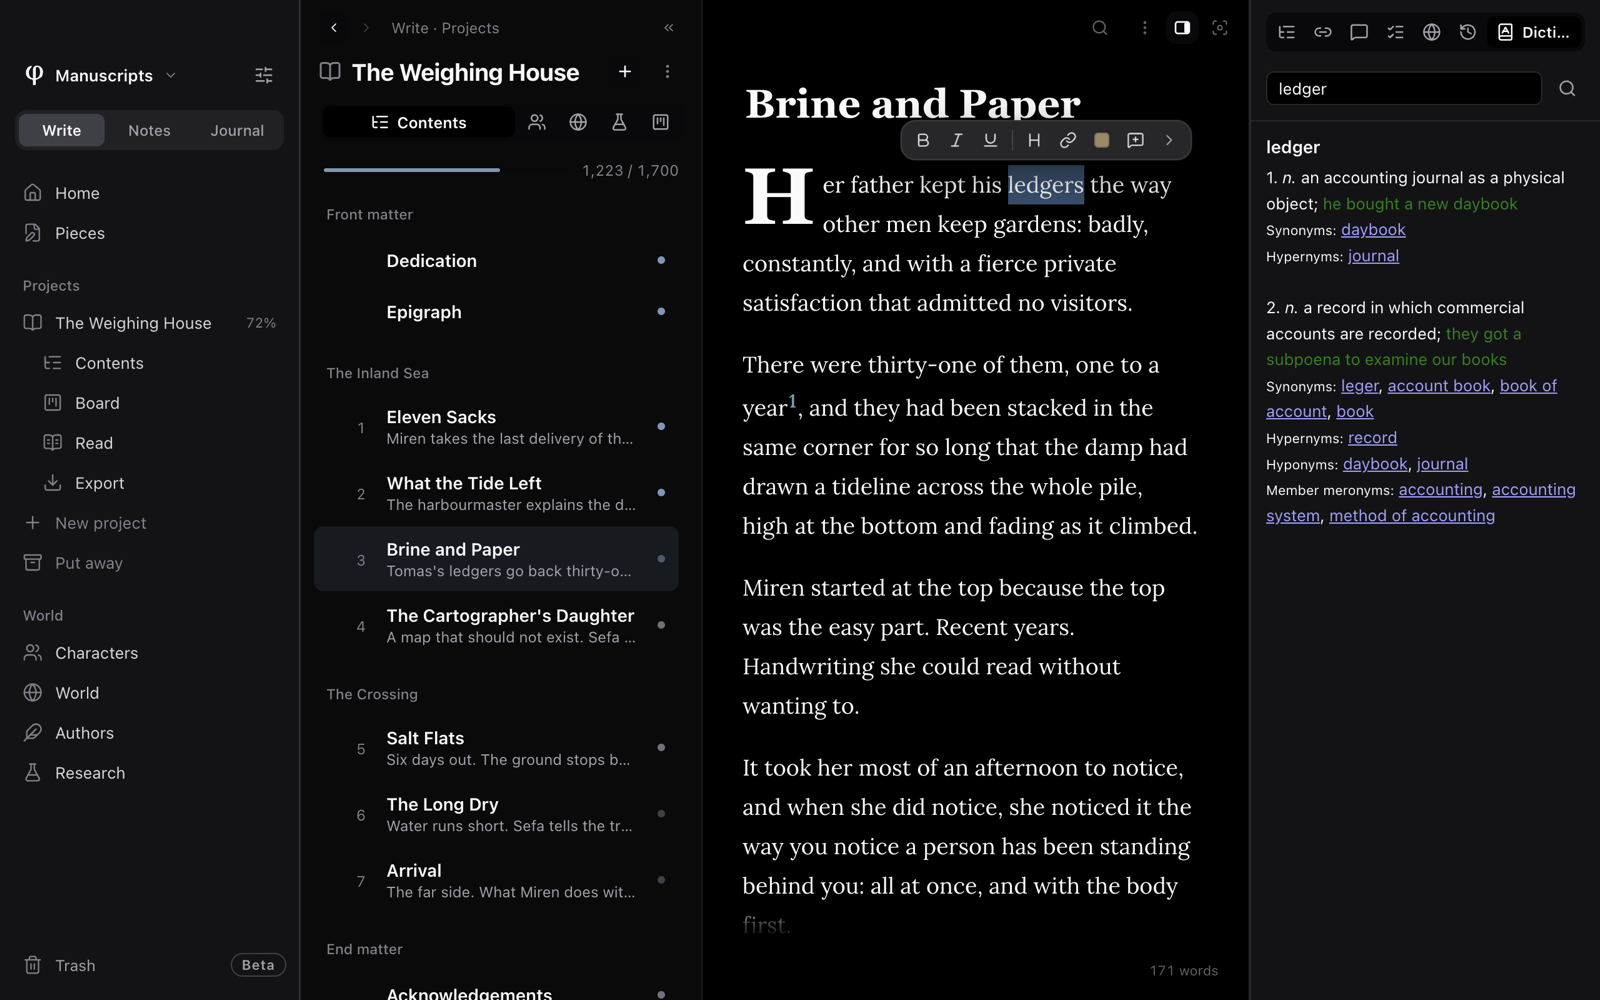
Task: Open the checklist panel icon
Action: pos(1395,33)
